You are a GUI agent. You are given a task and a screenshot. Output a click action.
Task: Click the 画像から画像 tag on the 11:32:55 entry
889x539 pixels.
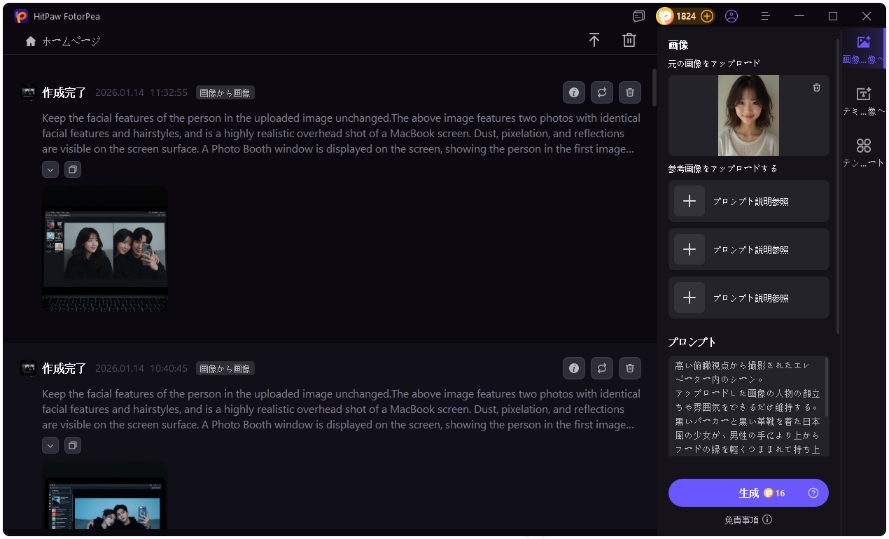pyautogui.click(x=225, y=92)
